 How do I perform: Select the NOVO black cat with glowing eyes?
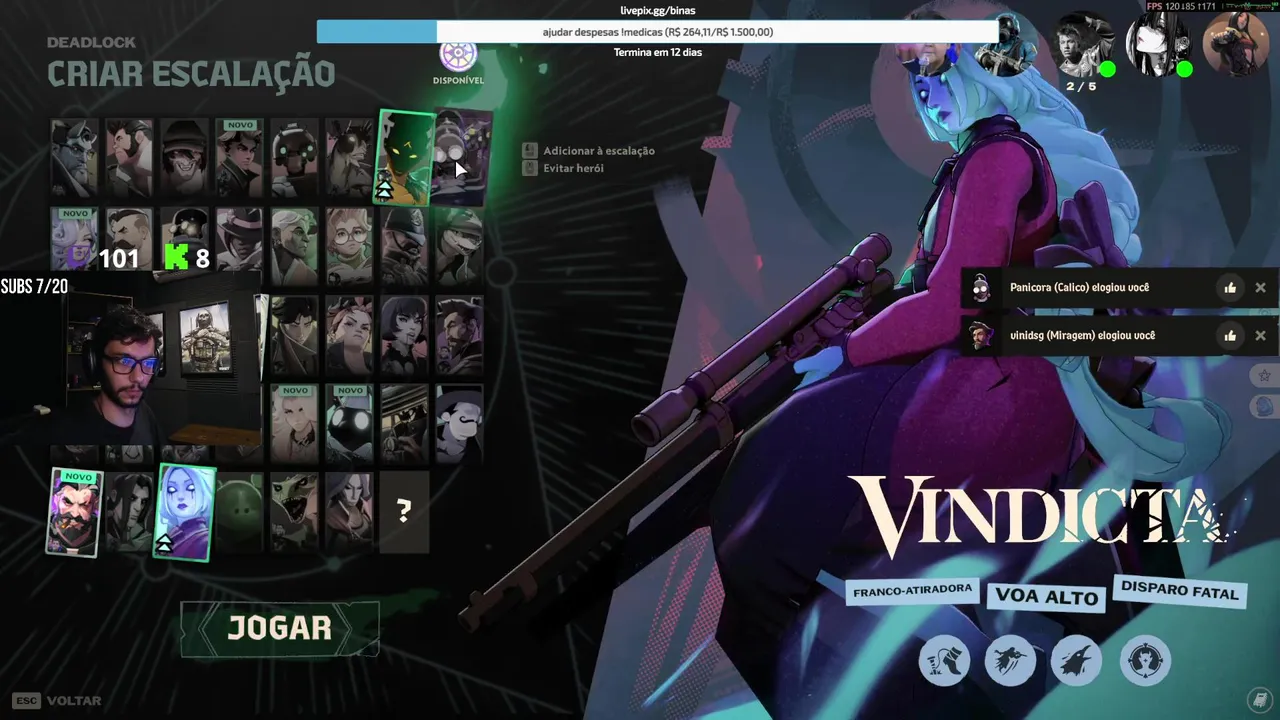pyautogui.click(x=349, y=423)
